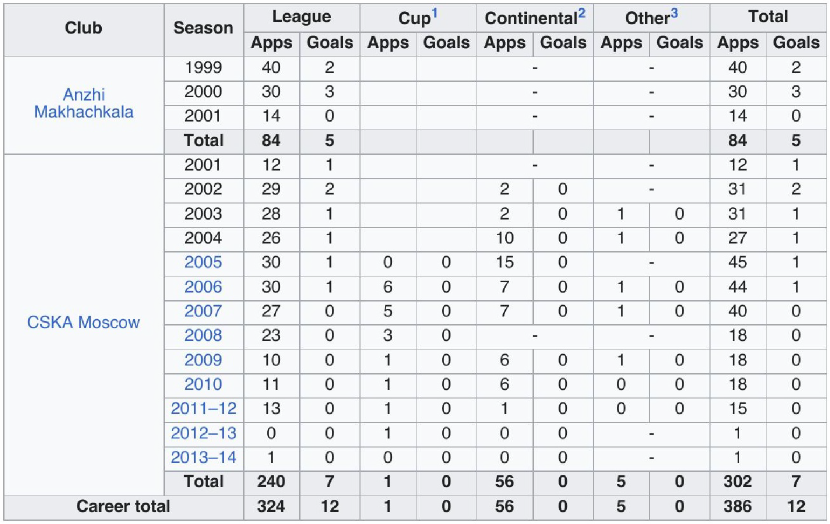This screenshot has height=524, width=830.
Task: Open the Anzhi Makhachkala club link
Action: pyautogui.click(x=84, y=103)
